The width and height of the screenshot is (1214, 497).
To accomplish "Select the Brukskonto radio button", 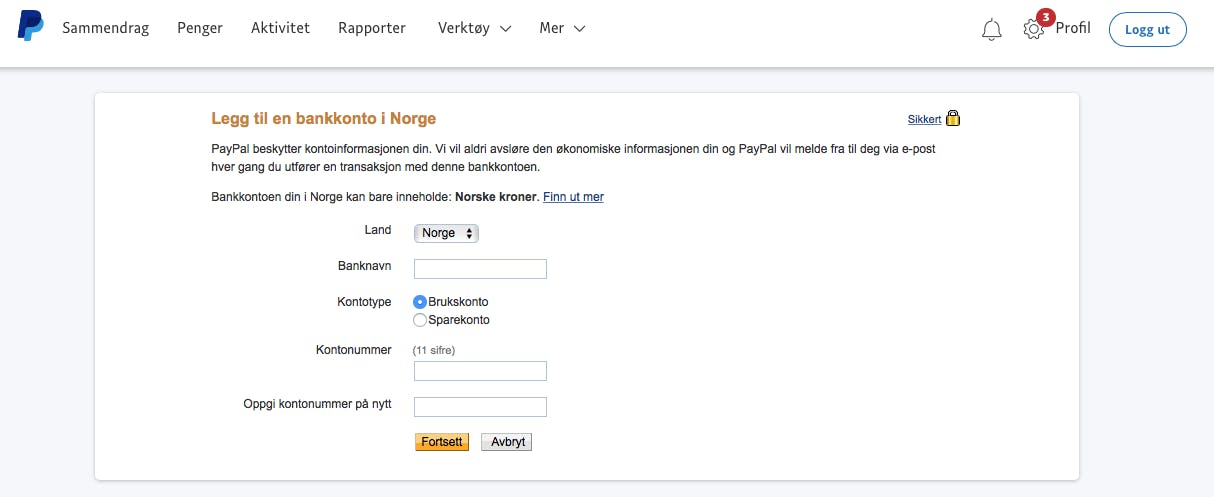I will click(x=420, y=301).
